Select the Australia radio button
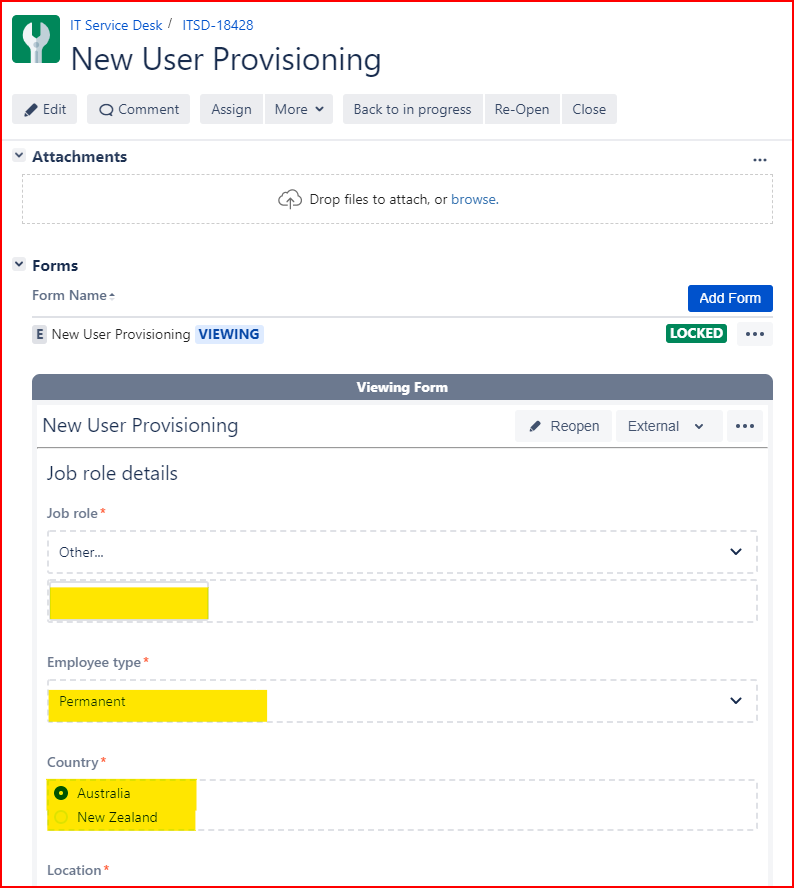 pos(61,793)
